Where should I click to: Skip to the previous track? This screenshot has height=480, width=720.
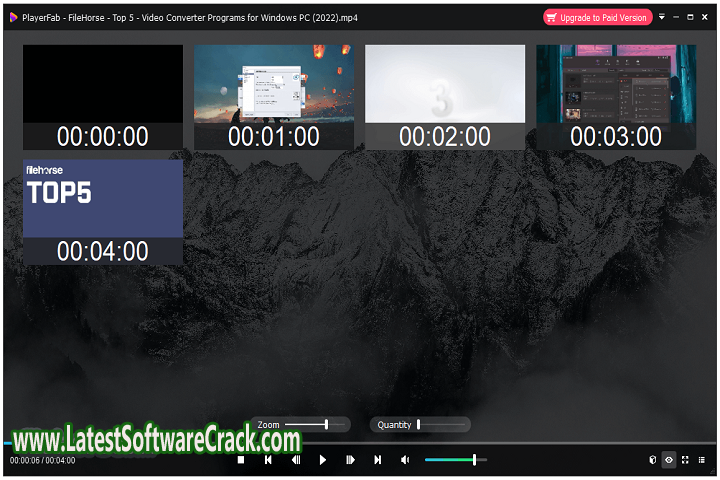268,460
